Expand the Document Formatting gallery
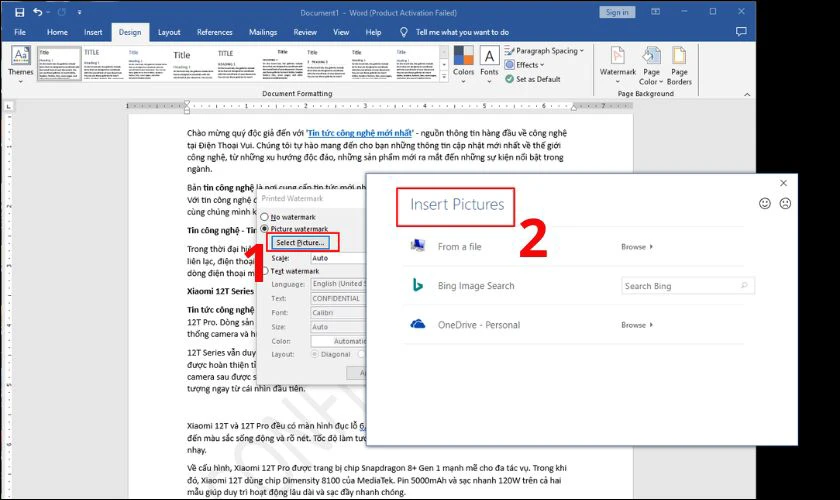The width and height of the screenshot is (840, 500). coord(444,77)
